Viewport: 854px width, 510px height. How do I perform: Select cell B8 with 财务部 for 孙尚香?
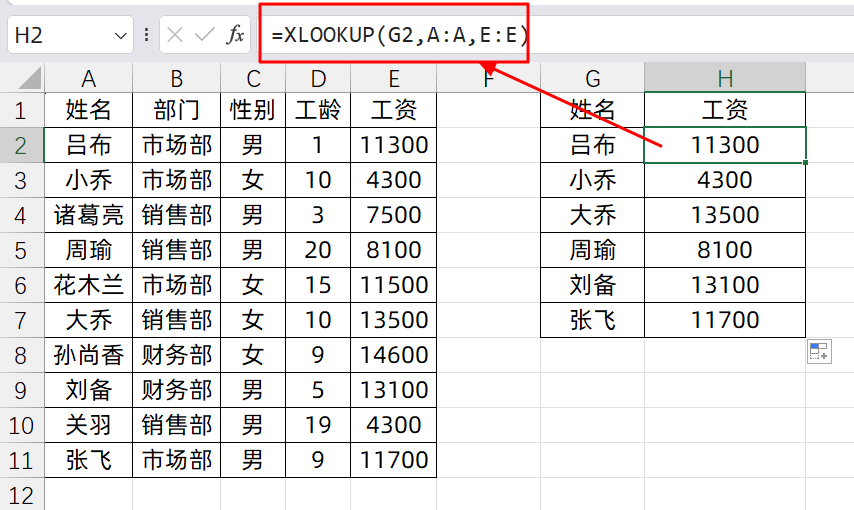(176, 355)
